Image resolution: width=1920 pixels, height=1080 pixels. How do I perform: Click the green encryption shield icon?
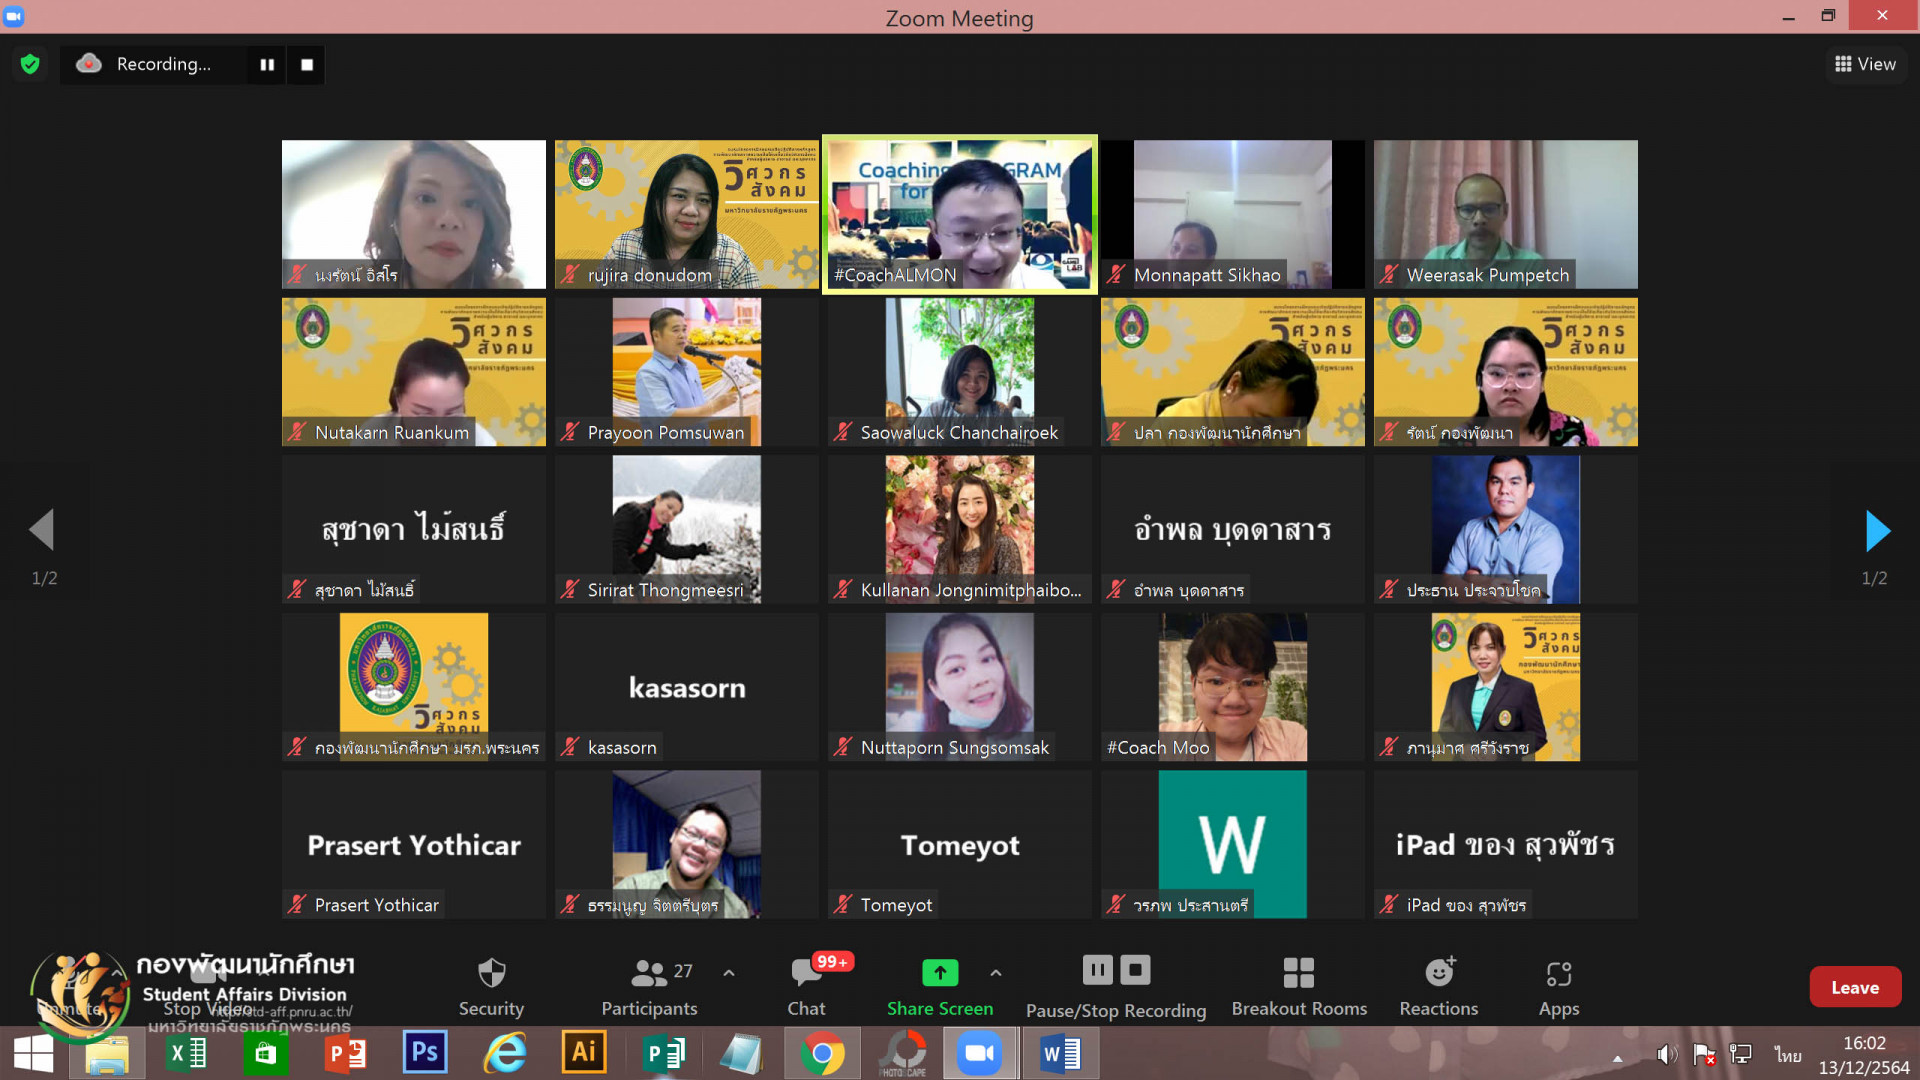[x=30, y=64]
